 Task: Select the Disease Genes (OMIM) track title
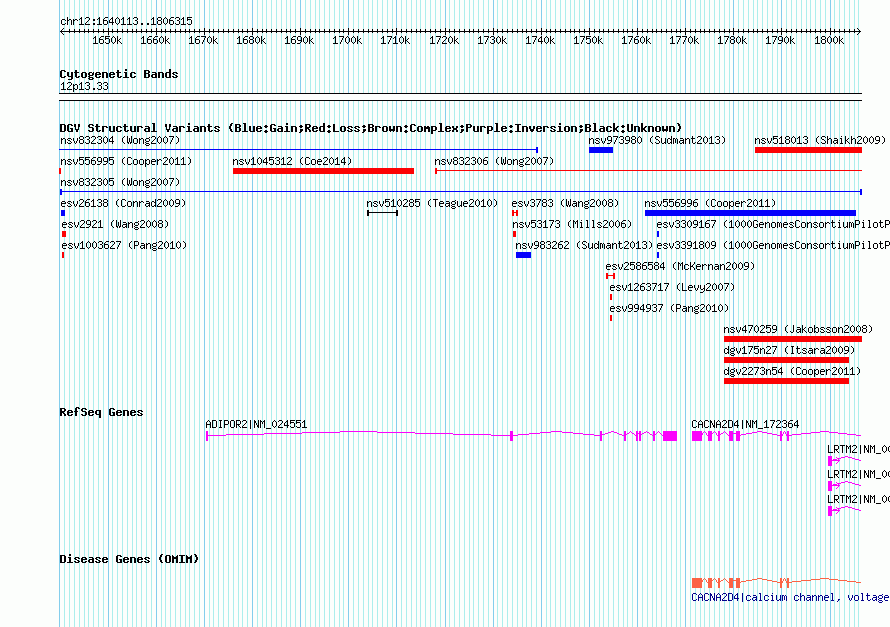[x=129, y=559]
